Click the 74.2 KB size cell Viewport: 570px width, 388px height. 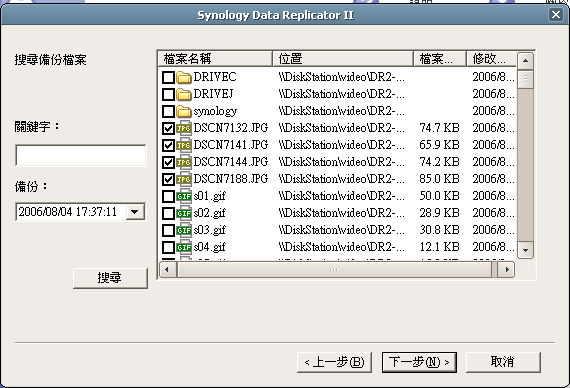pos(439,162)
